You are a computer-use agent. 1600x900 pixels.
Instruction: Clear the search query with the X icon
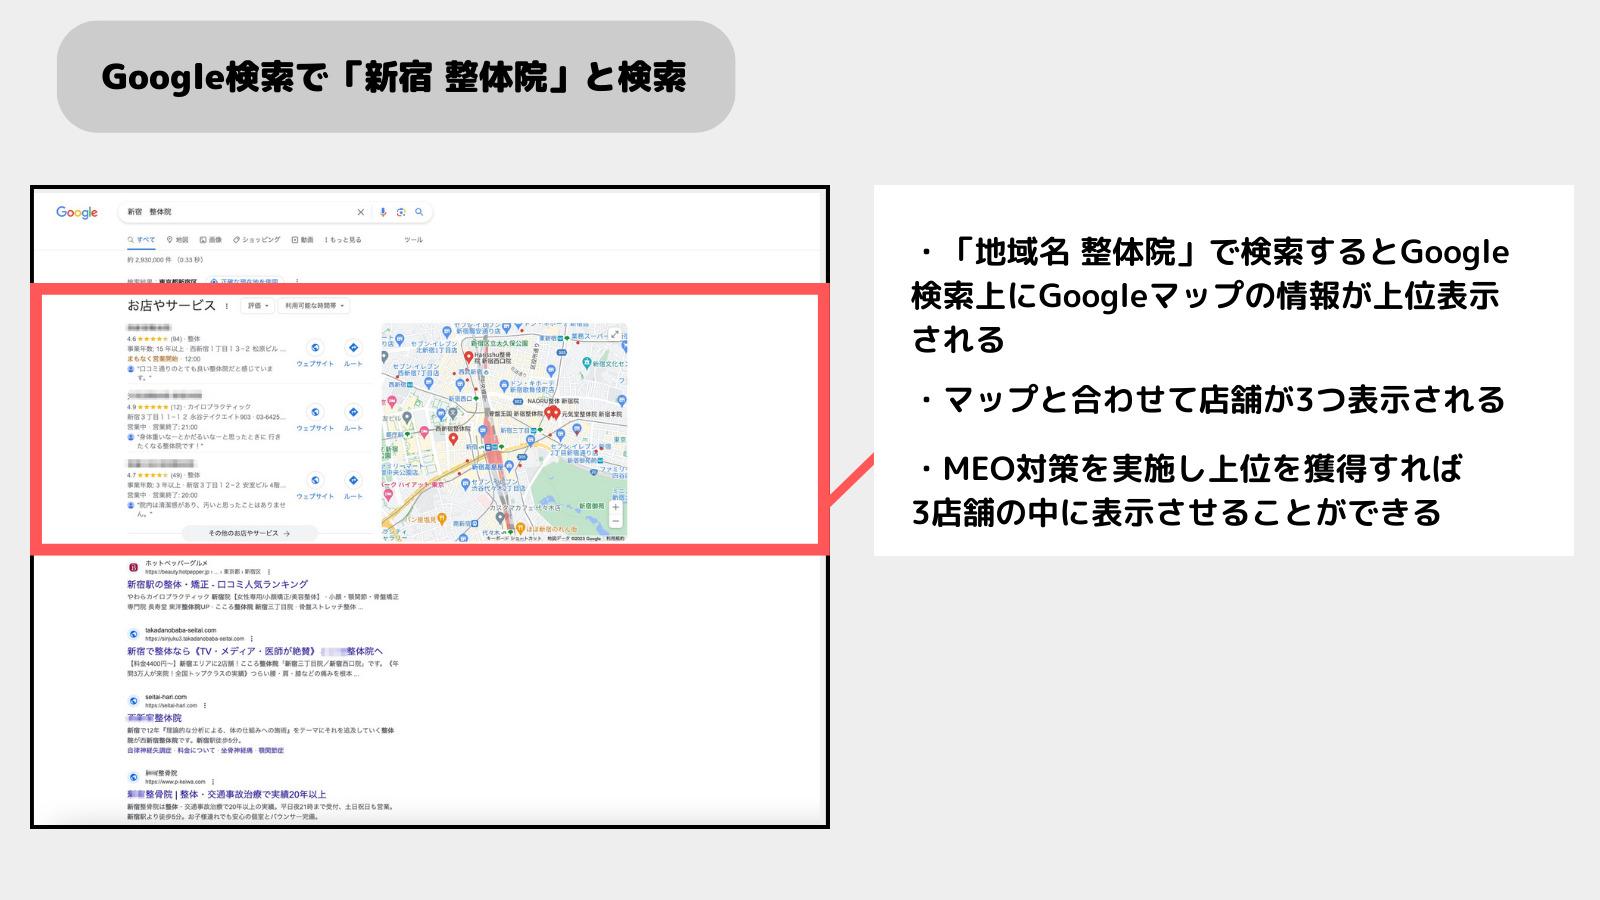click(360, 211)
